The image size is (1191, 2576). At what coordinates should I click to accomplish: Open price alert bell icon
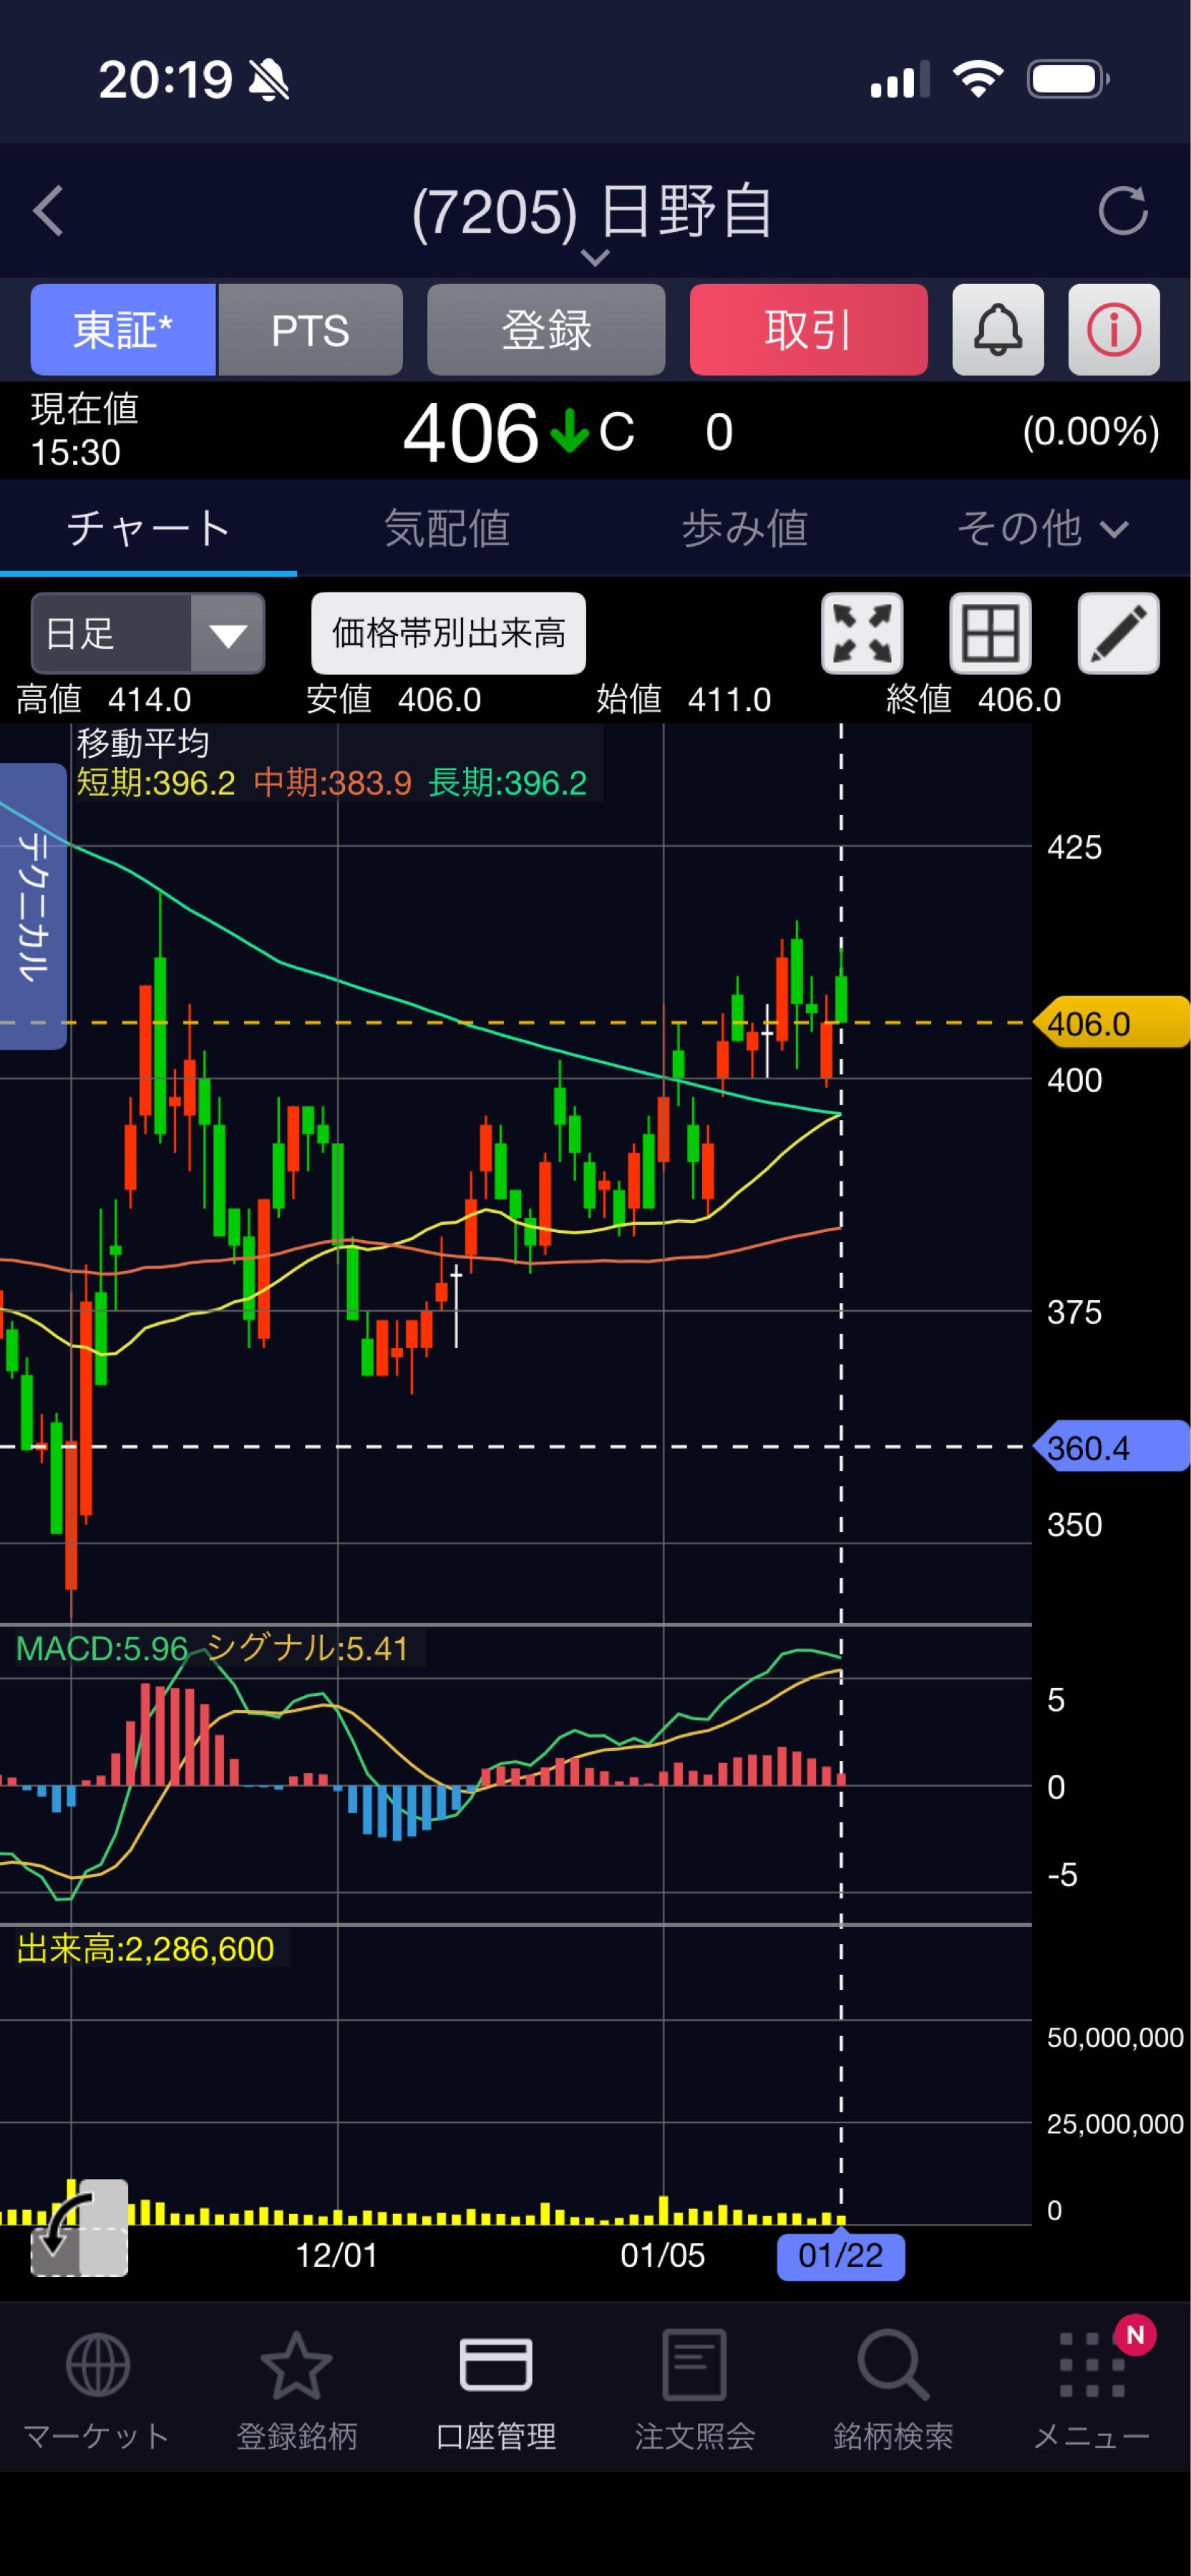(x=997, y=330)
